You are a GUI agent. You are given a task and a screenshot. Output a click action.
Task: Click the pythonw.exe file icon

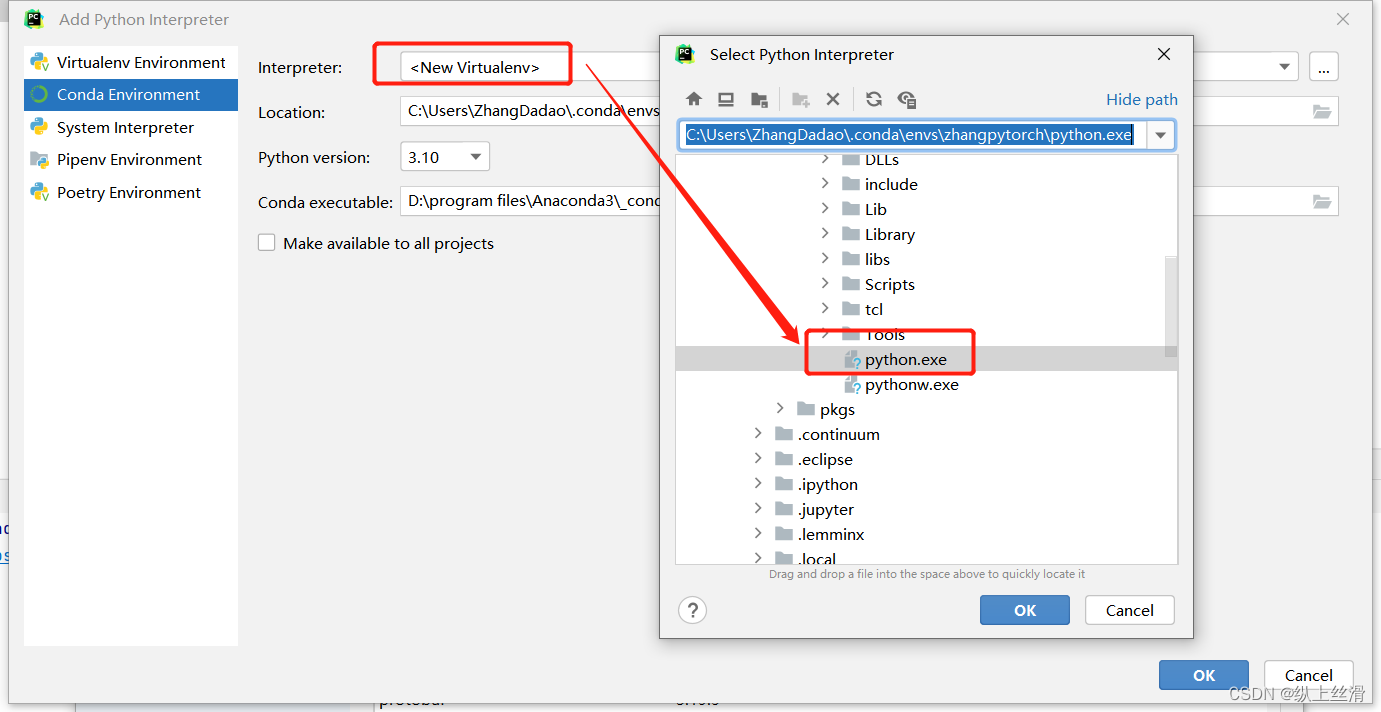point(852,384)
